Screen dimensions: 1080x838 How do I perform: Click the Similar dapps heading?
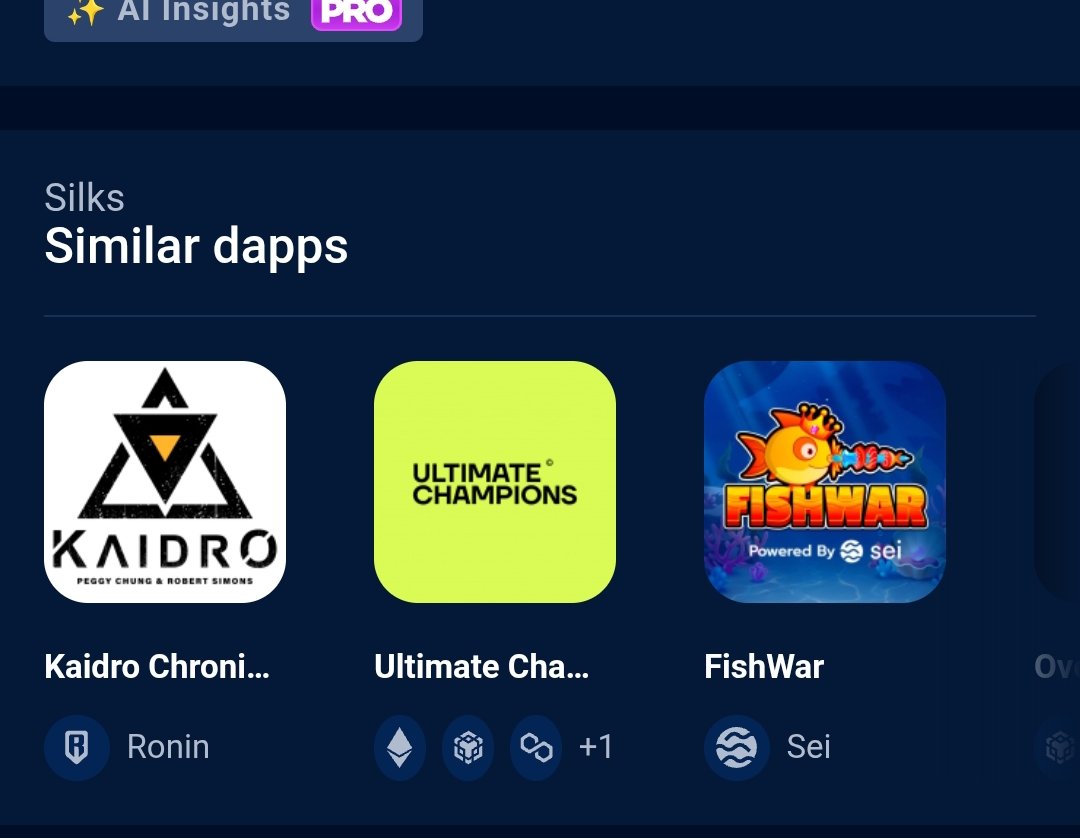[x=196, y=246]
